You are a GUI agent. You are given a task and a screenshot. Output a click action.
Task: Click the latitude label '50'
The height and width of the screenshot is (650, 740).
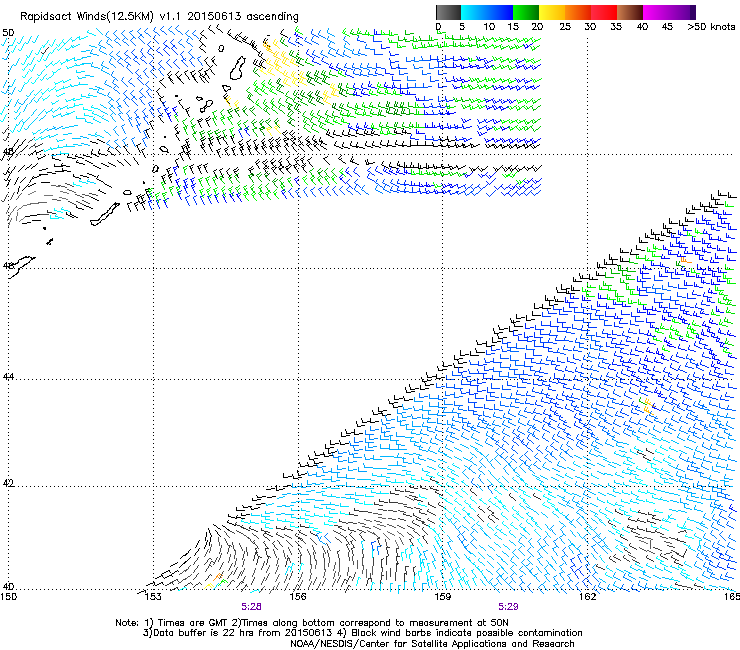pyautogui.click(x=8, y=33)
